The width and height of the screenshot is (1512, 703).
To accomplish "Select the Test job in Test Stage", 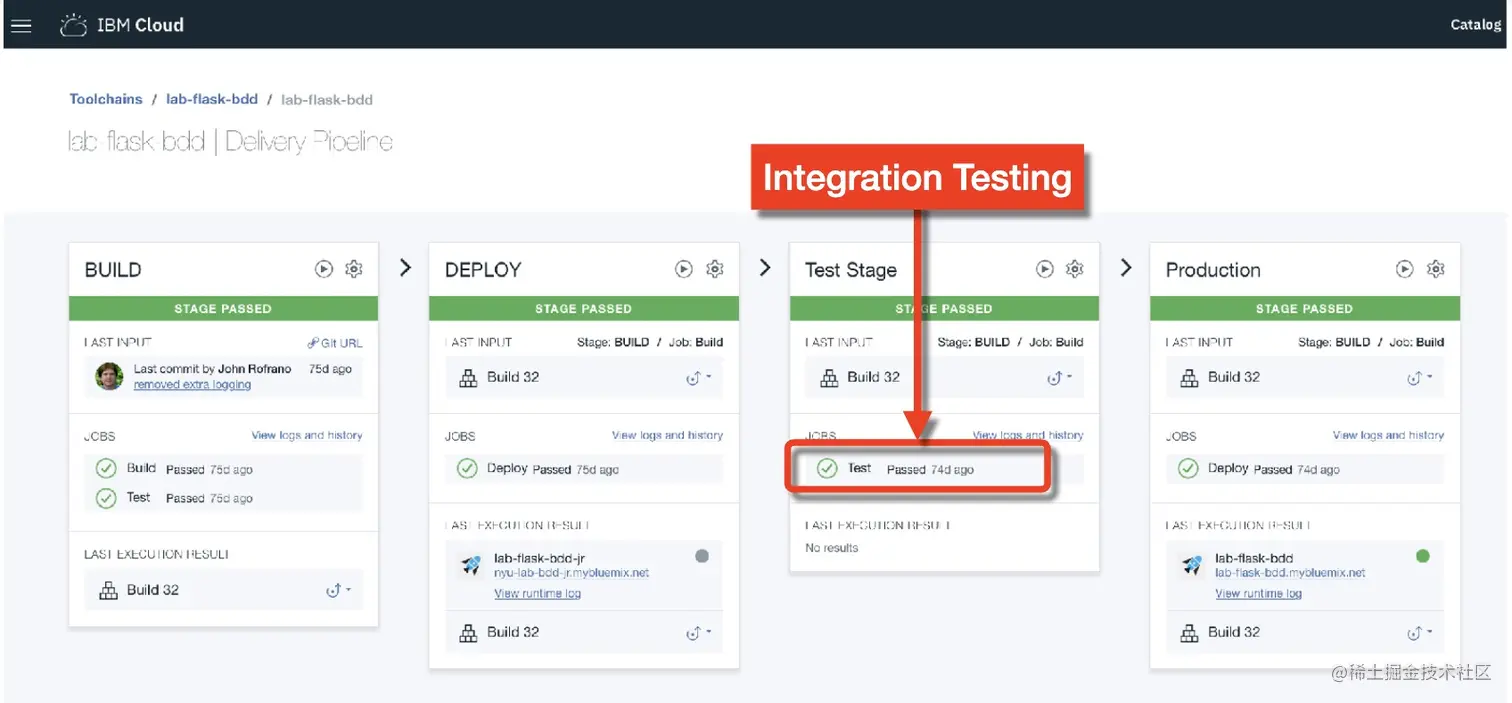I will tap(859, 468).
